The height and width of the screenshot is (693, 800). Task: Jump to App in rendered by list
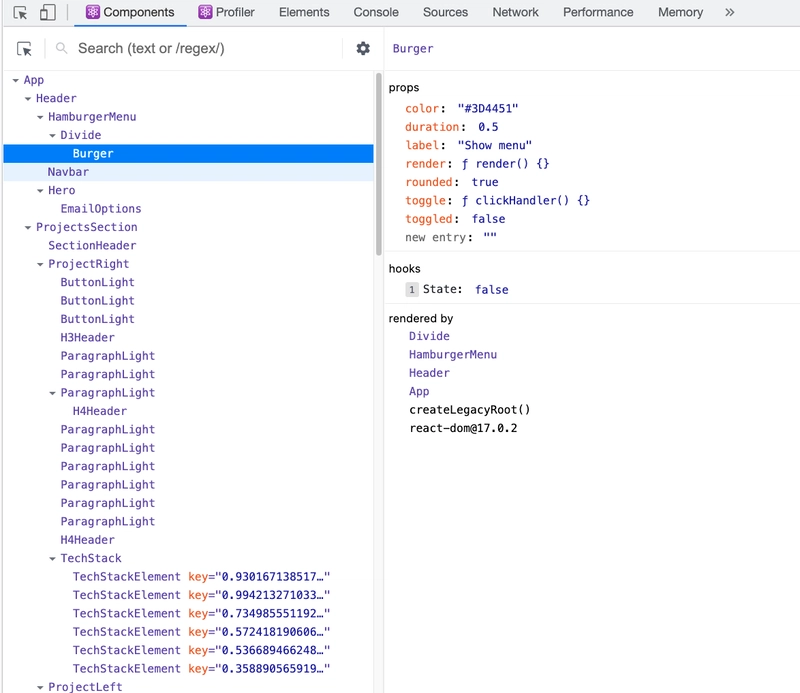tap(419, 391)
